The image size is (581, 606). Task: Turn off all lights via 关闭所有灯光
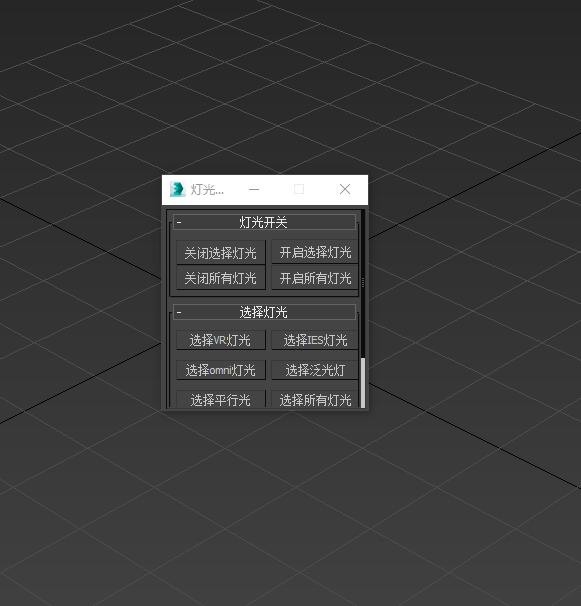click(221, 277)
